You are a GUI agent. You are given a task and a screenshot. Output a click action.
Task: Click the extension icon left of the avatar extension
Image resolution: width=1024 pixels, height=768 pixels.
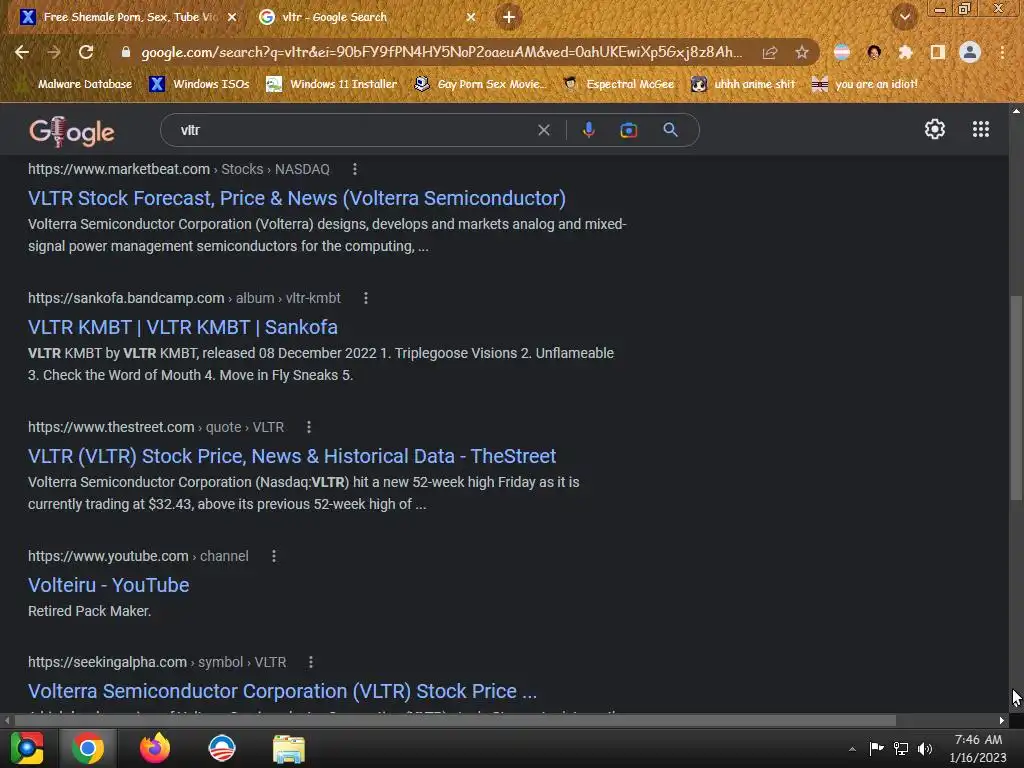tap(842, 52)
